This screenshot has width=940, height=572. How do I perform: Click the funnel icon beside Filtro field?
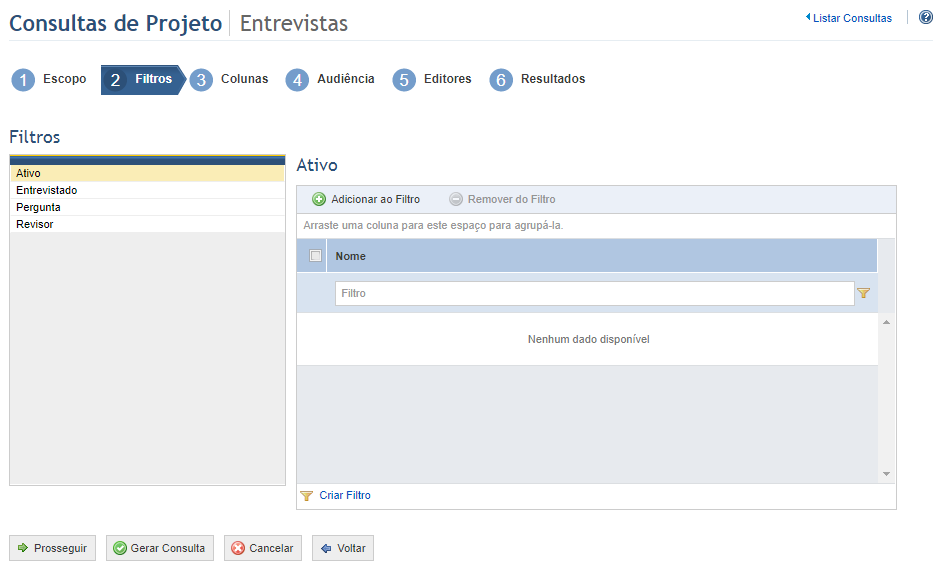point(863,293)
